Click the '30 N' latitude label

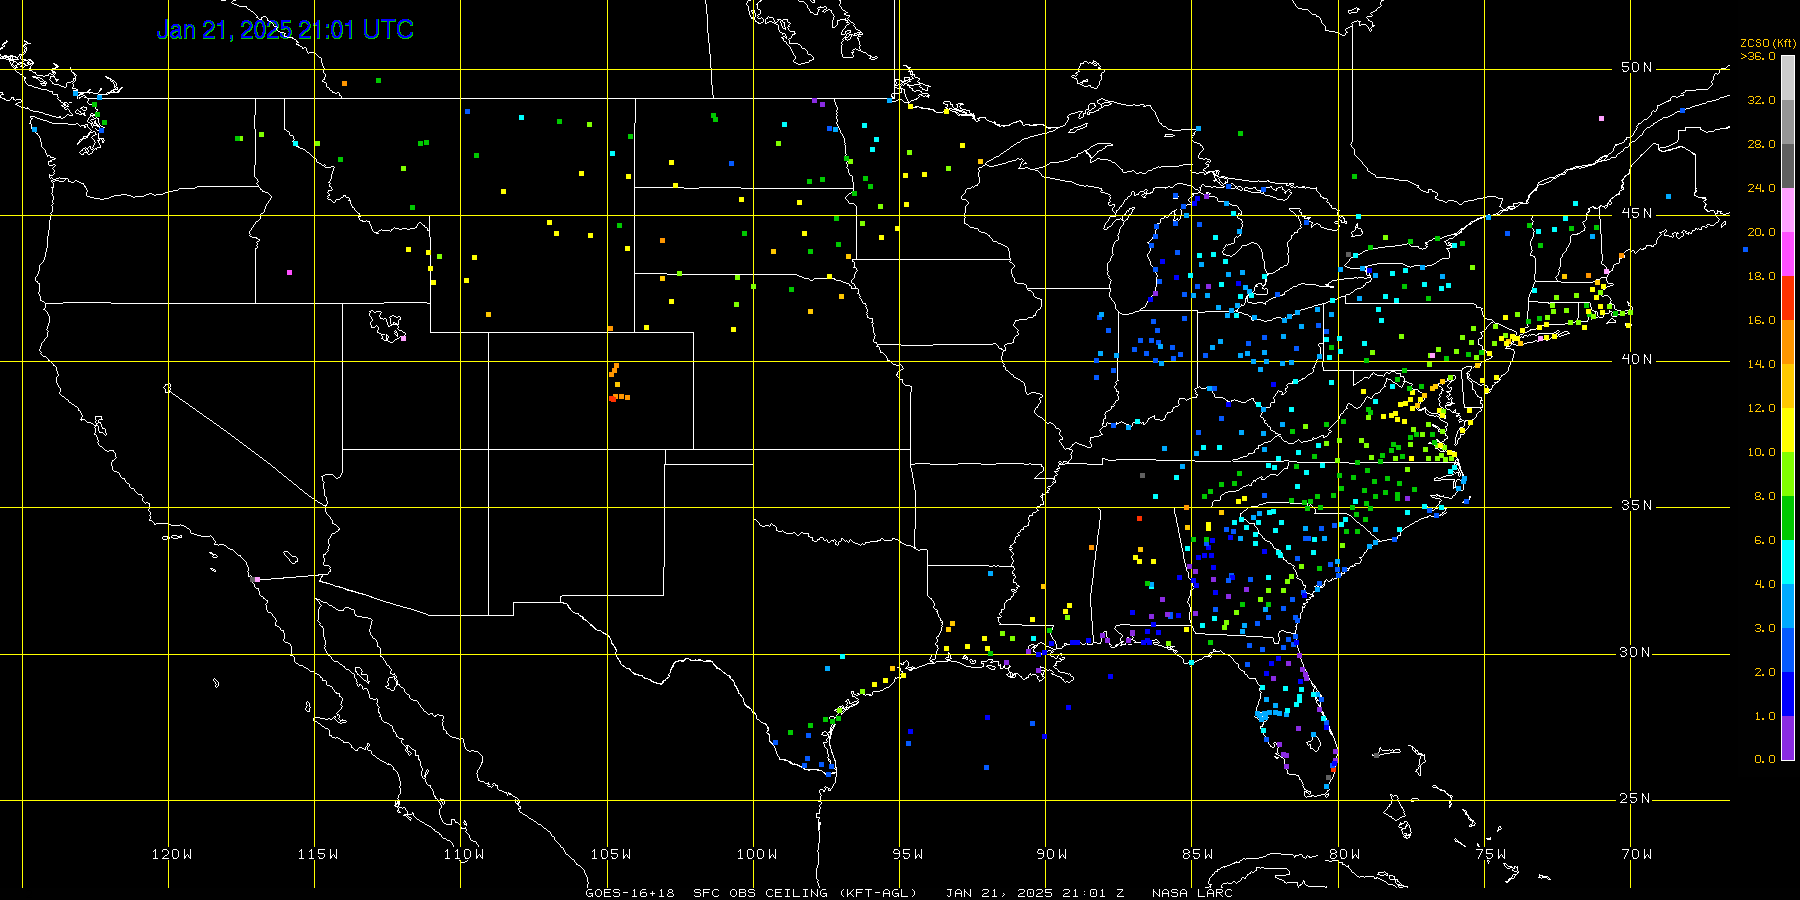tap(1637, 652)
